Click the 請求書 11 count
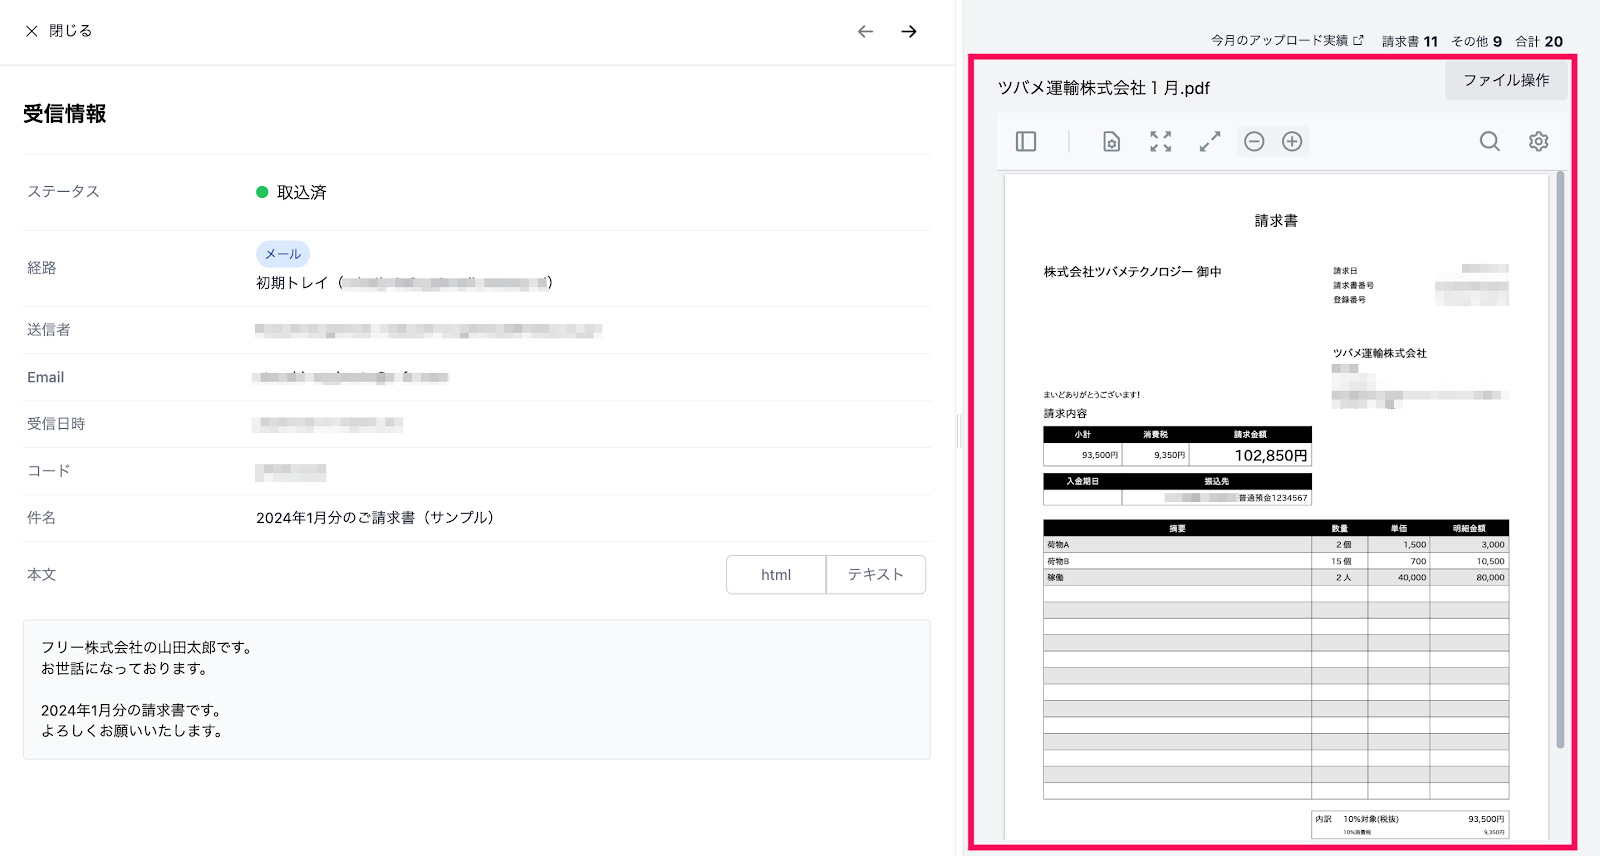 (1410, 41)
